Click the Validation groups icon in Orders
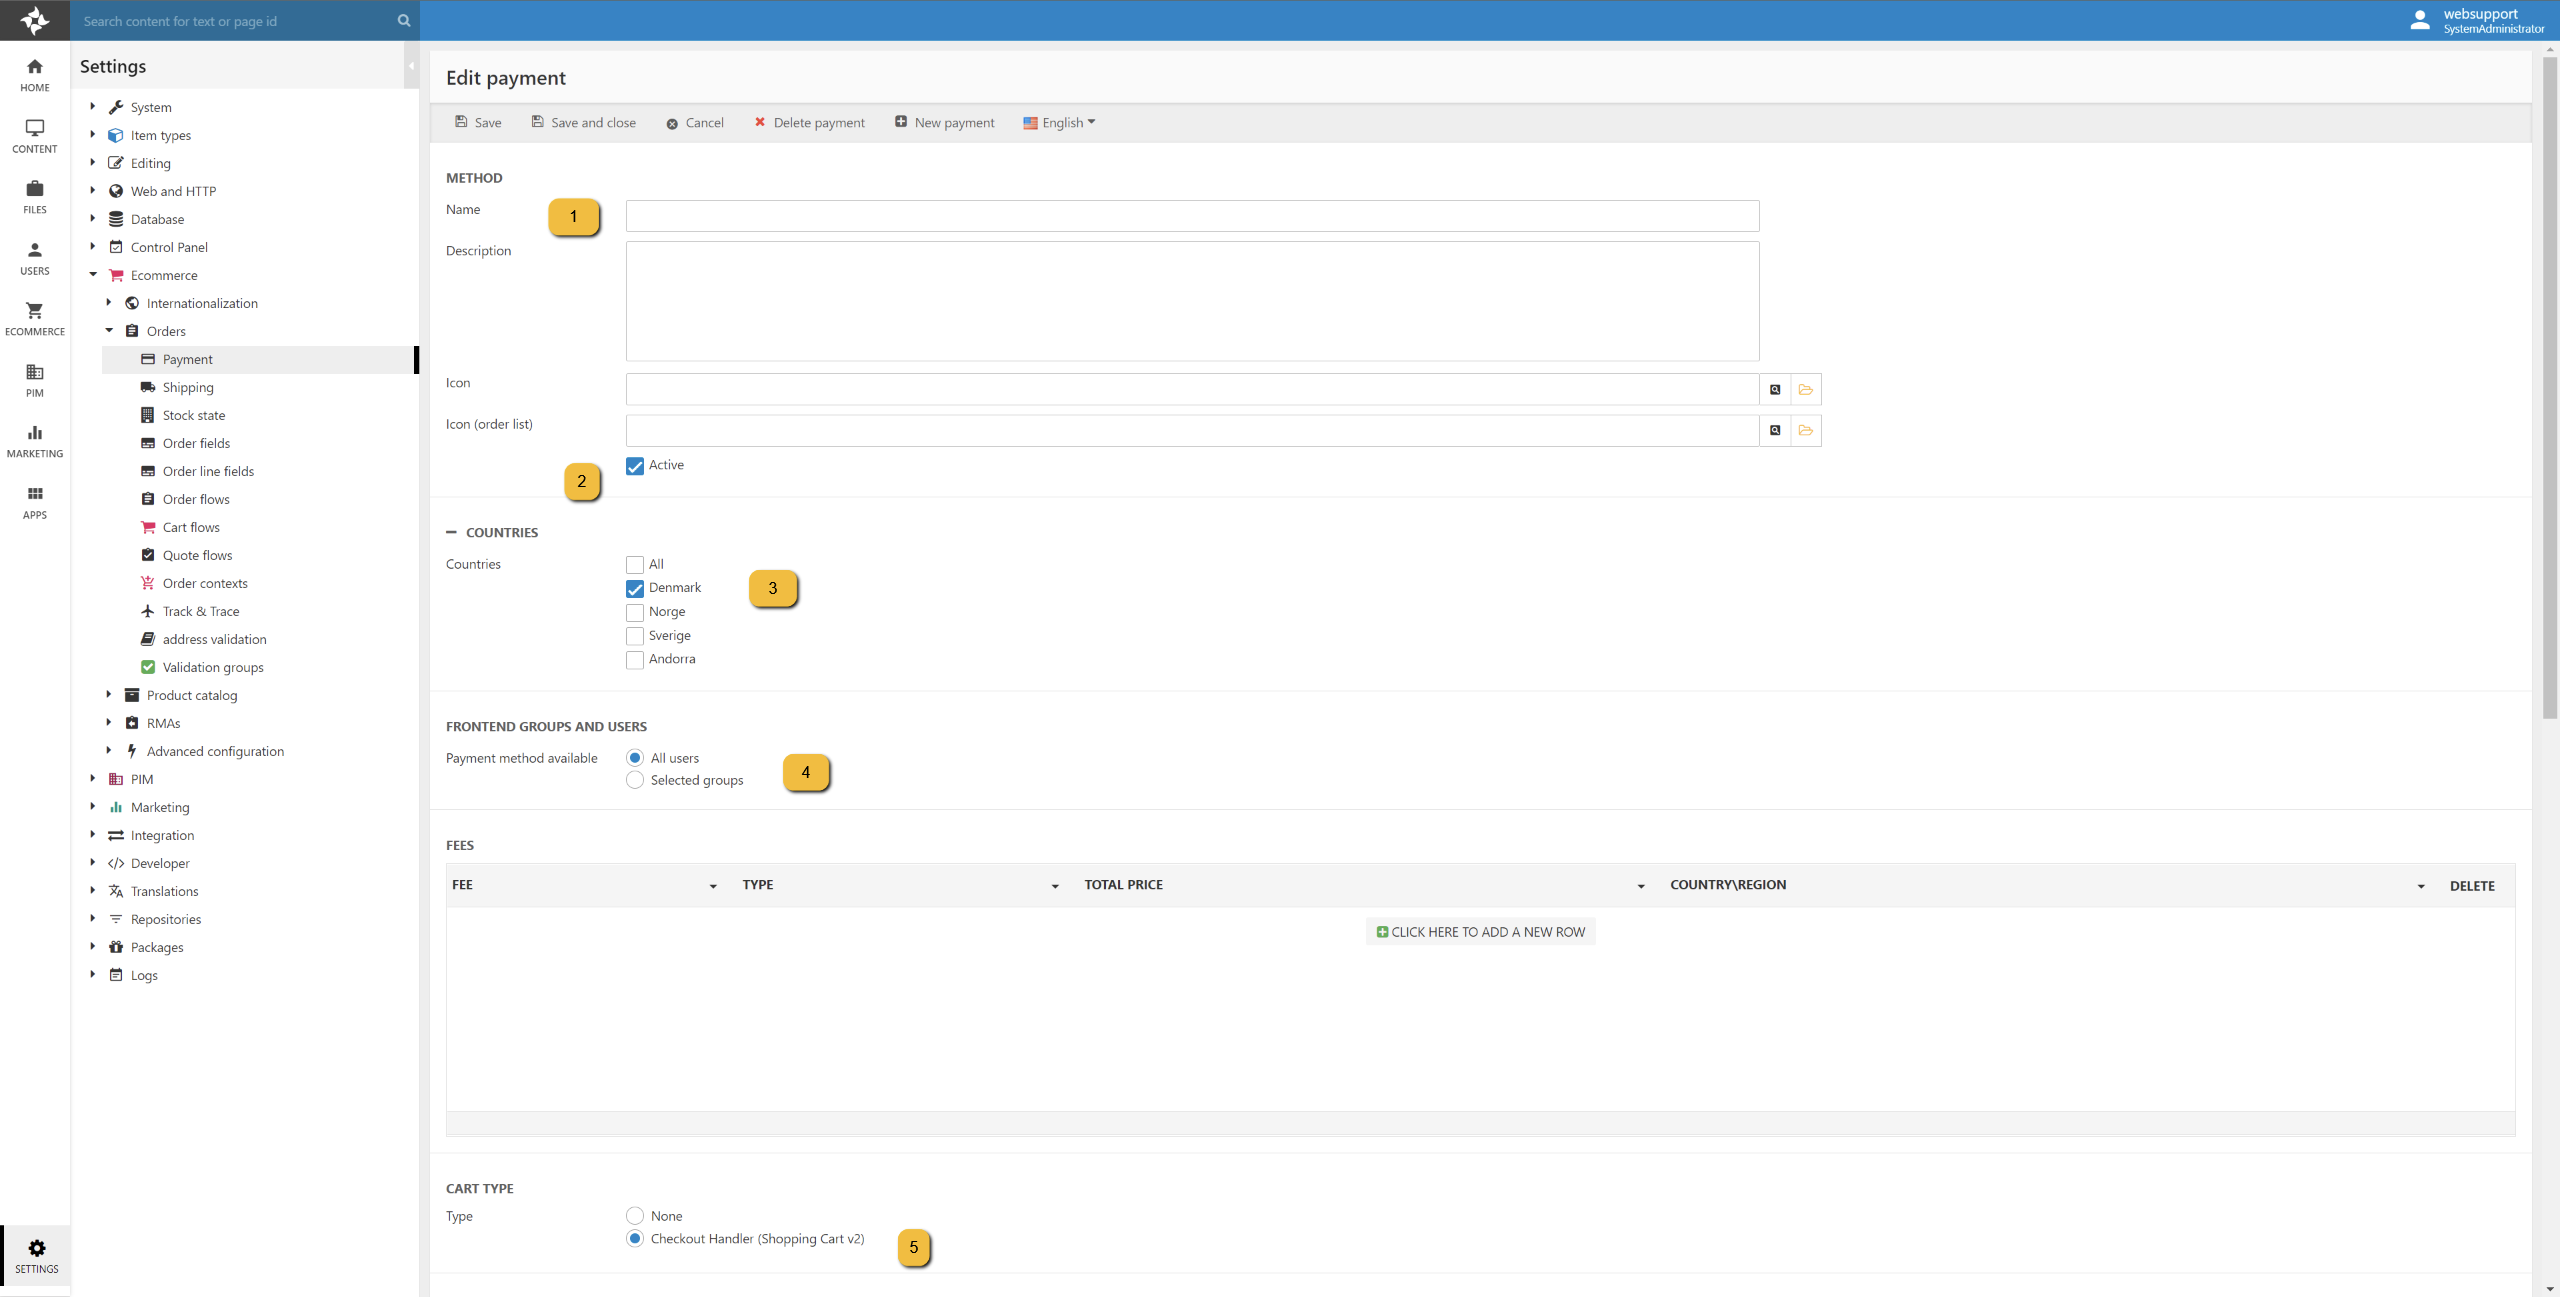 [147, 667]
